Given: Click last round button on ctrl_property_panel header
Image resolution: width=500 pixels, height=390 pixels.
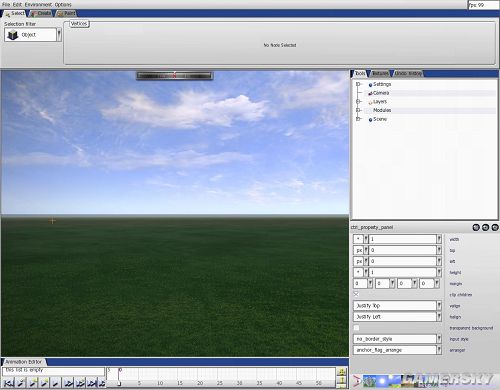Looking at the screenshot, I should point(495,227).
